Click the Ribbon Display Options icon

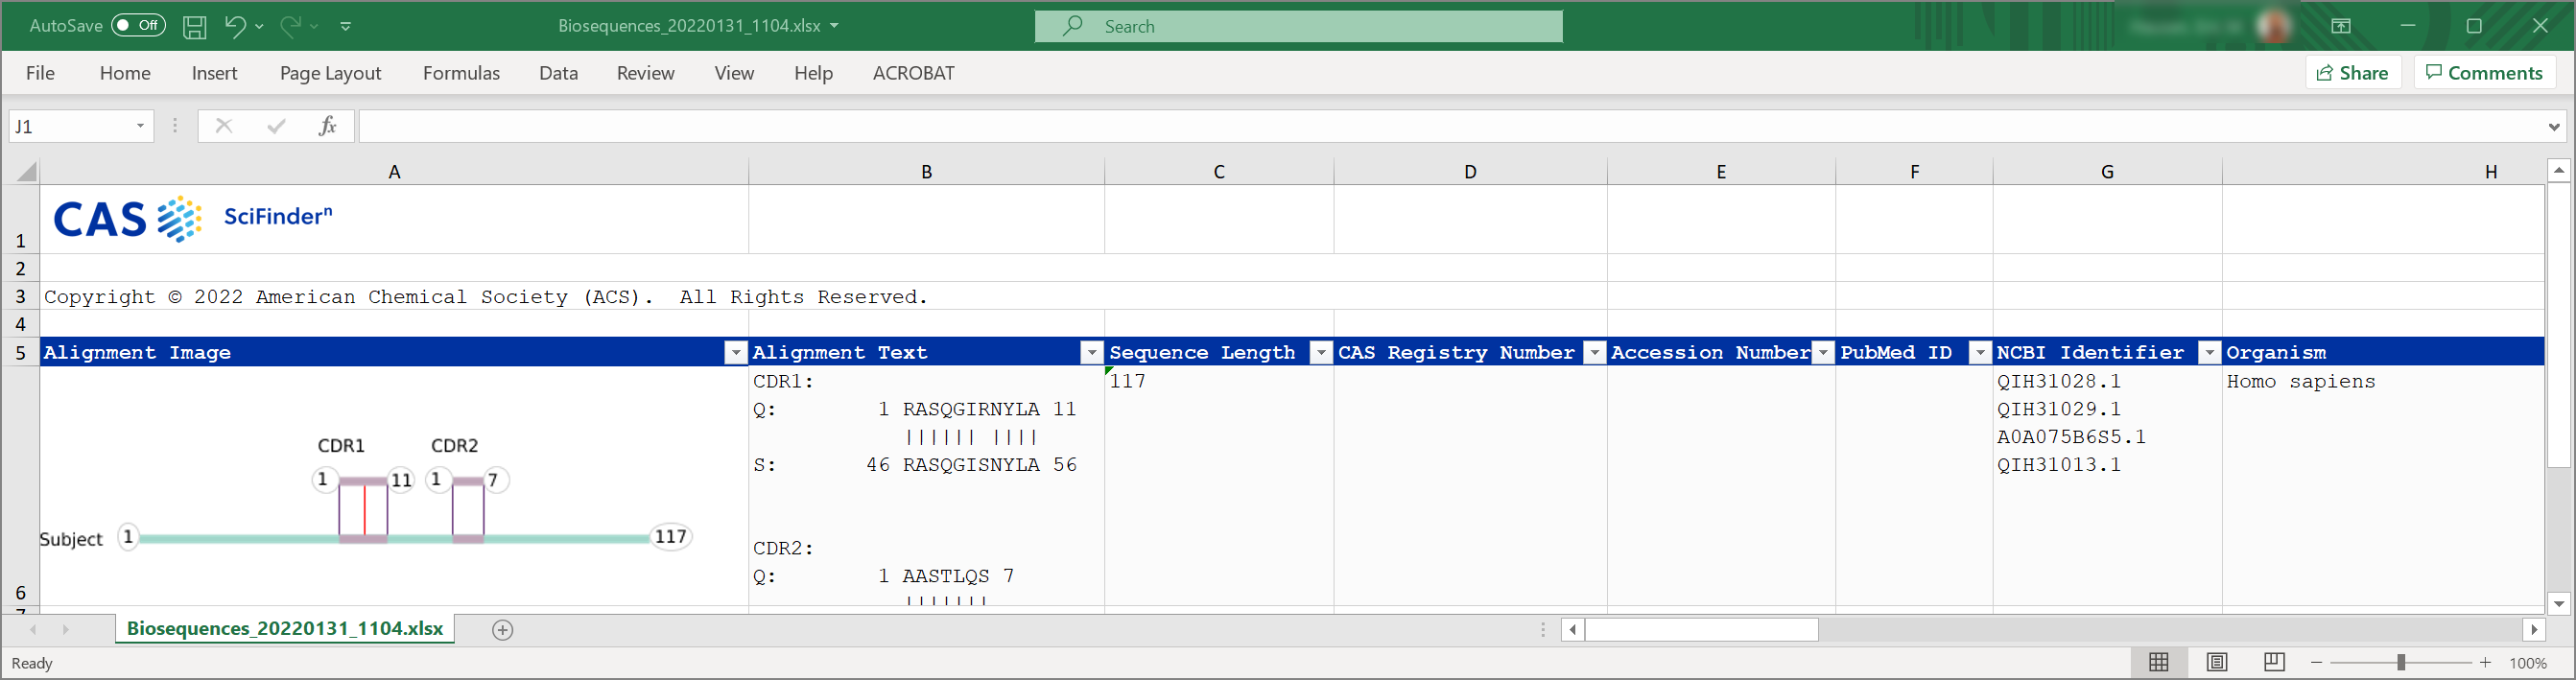2341,26
